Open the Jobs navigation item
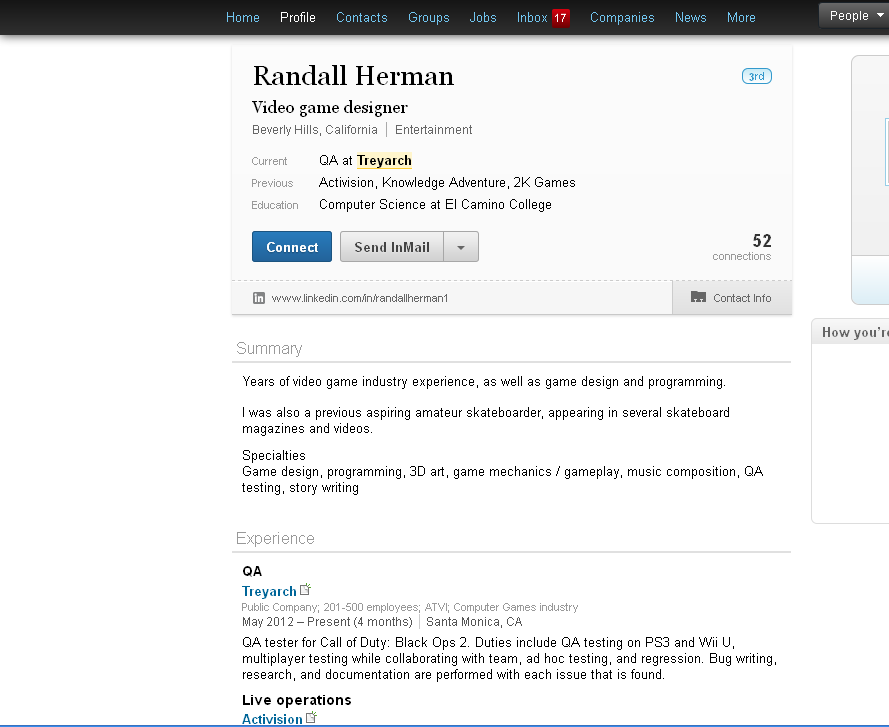 483,18
